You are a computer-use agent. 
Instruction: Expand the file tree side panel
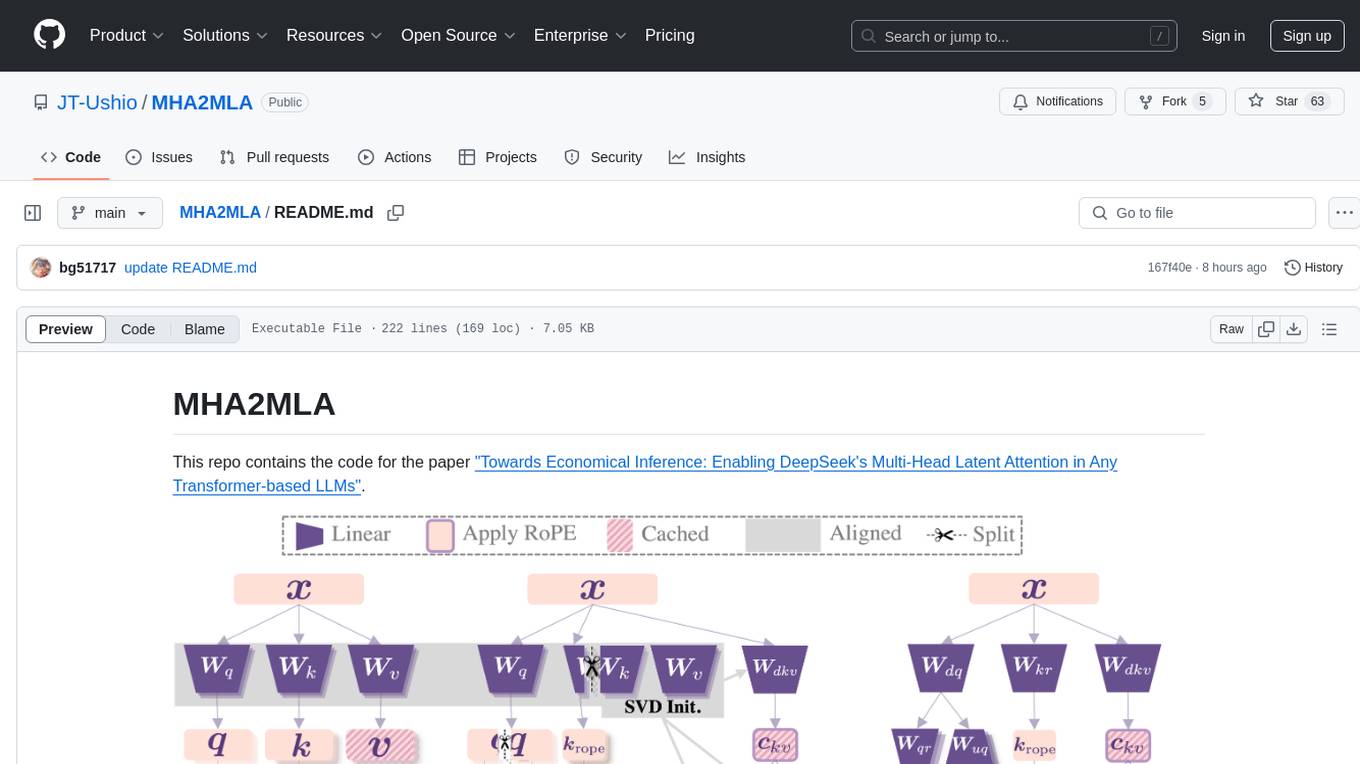33,213
